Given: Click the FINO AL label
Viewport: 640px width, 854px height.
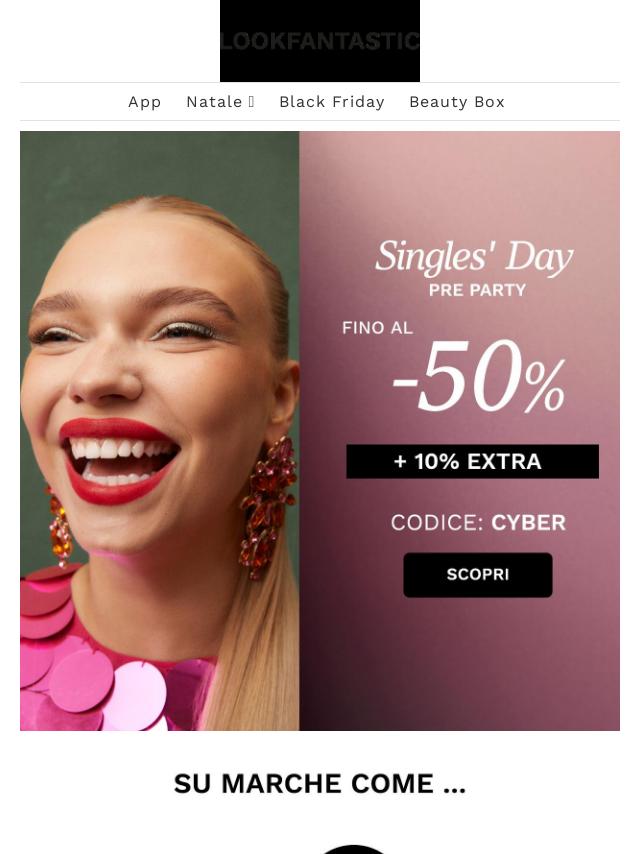Looking at the screenshot, I should tap(377, 328).
